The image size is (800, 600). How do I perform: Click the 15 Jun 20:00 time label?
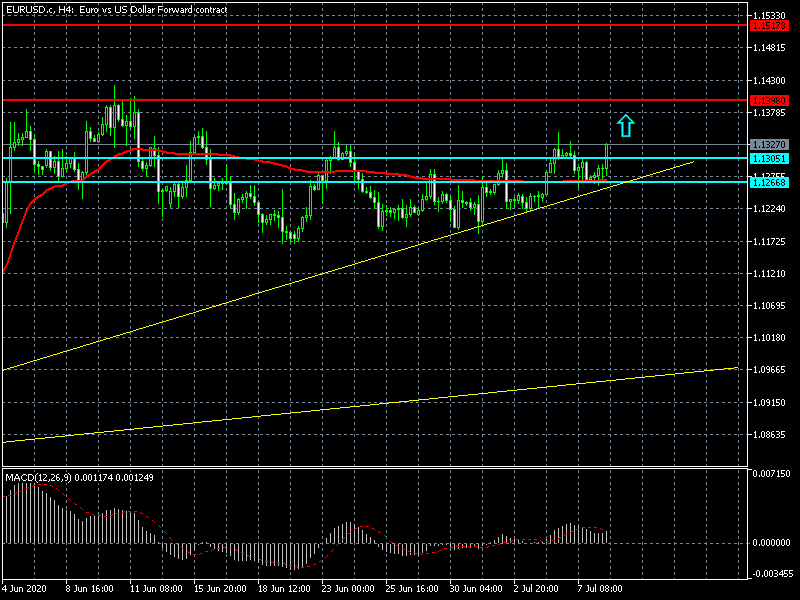coord(221,589)
